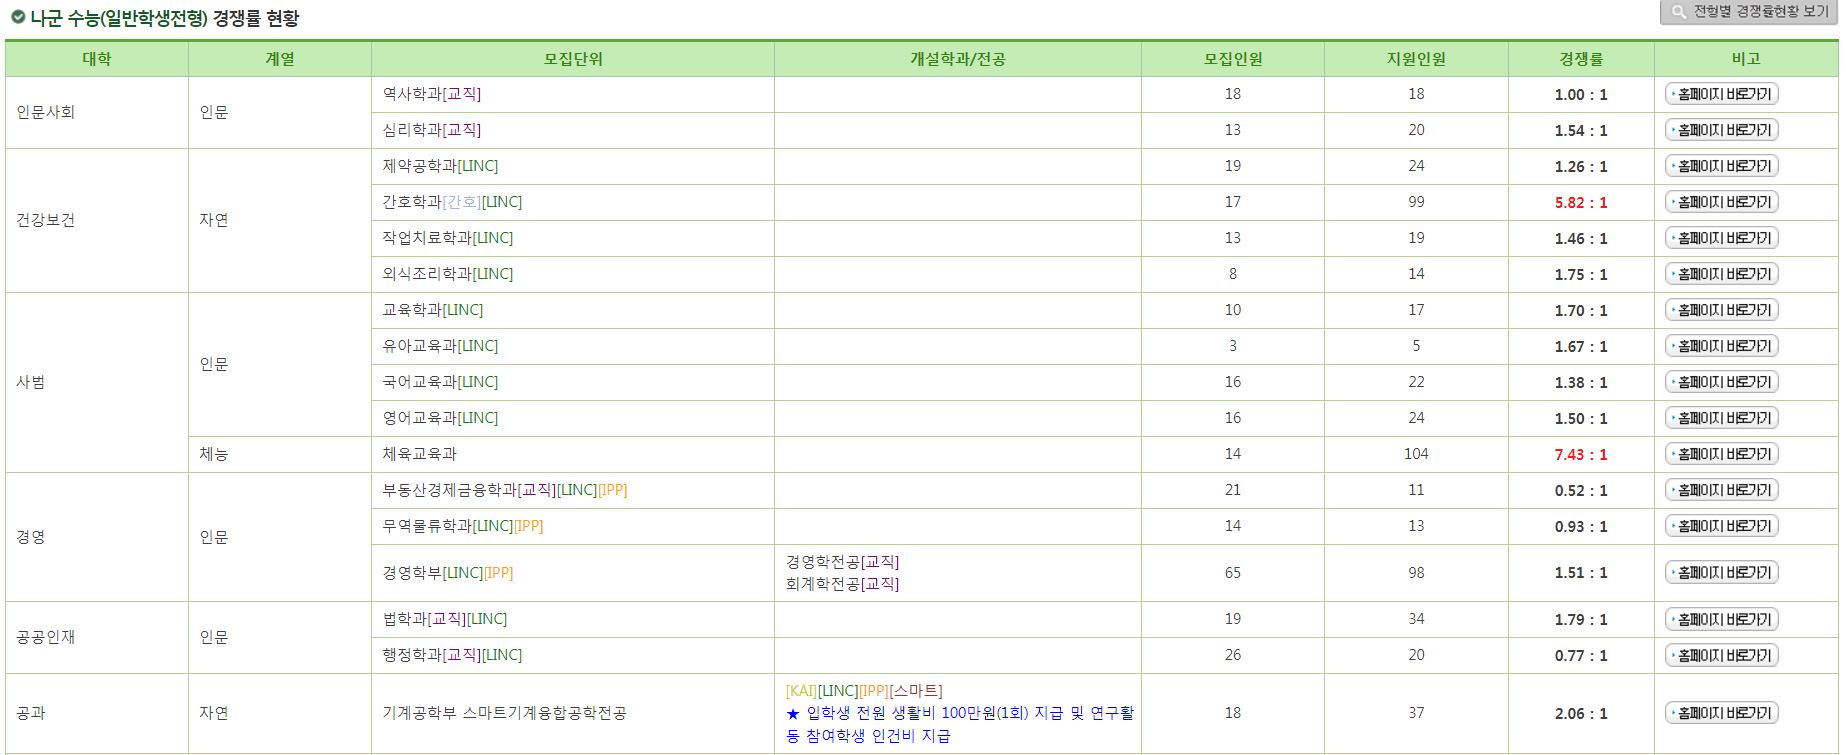
Task: Open homepage link for 작업치료학과 row
Action: click(x=1721, y=238)
